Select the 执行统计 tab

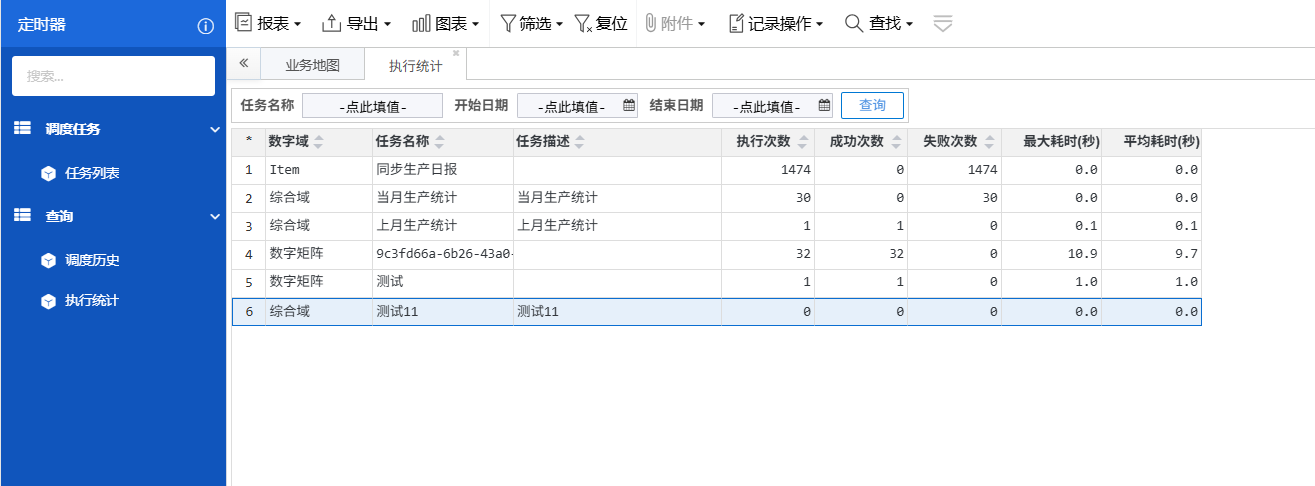(415, 65)
